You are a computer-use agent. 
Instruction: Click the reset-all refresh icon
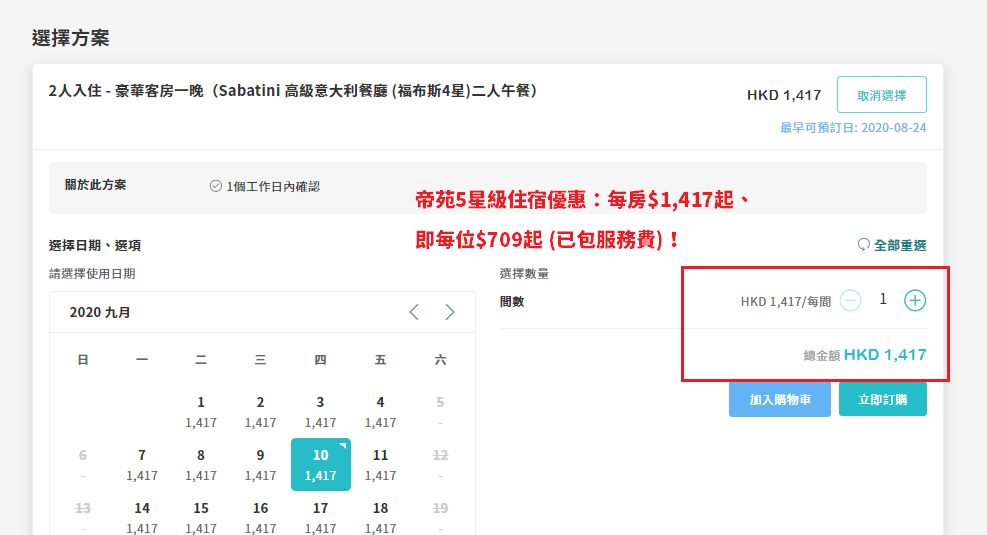point(864,245)
